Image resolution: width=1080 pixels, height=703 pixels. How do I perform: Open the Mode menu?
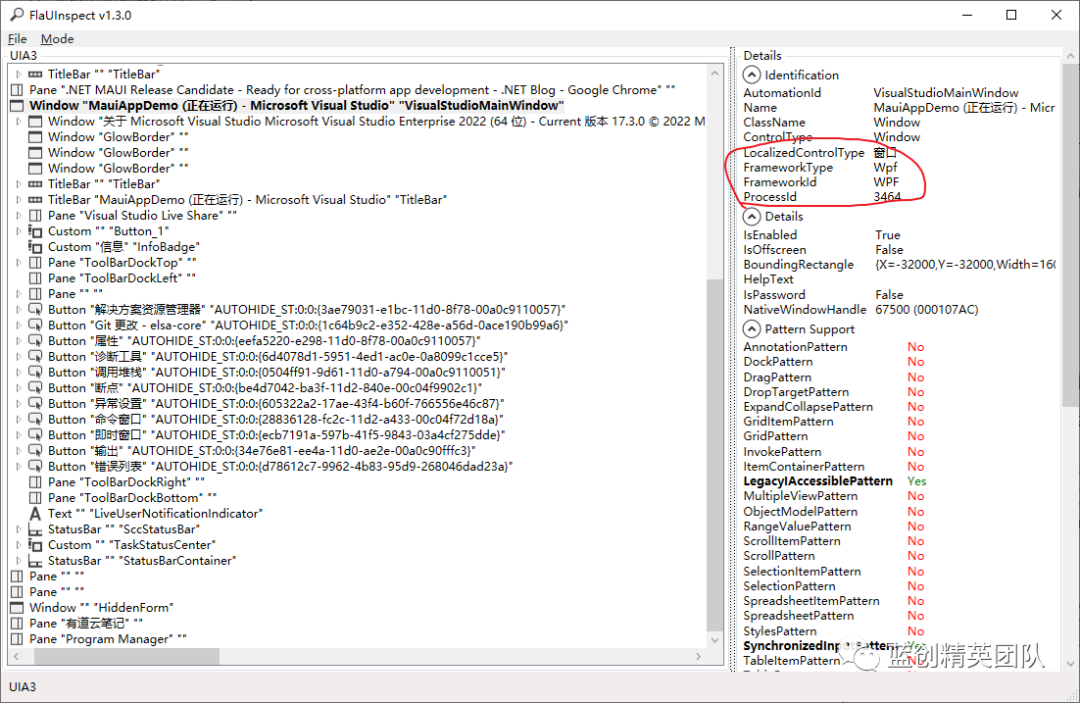pos(57,39)
